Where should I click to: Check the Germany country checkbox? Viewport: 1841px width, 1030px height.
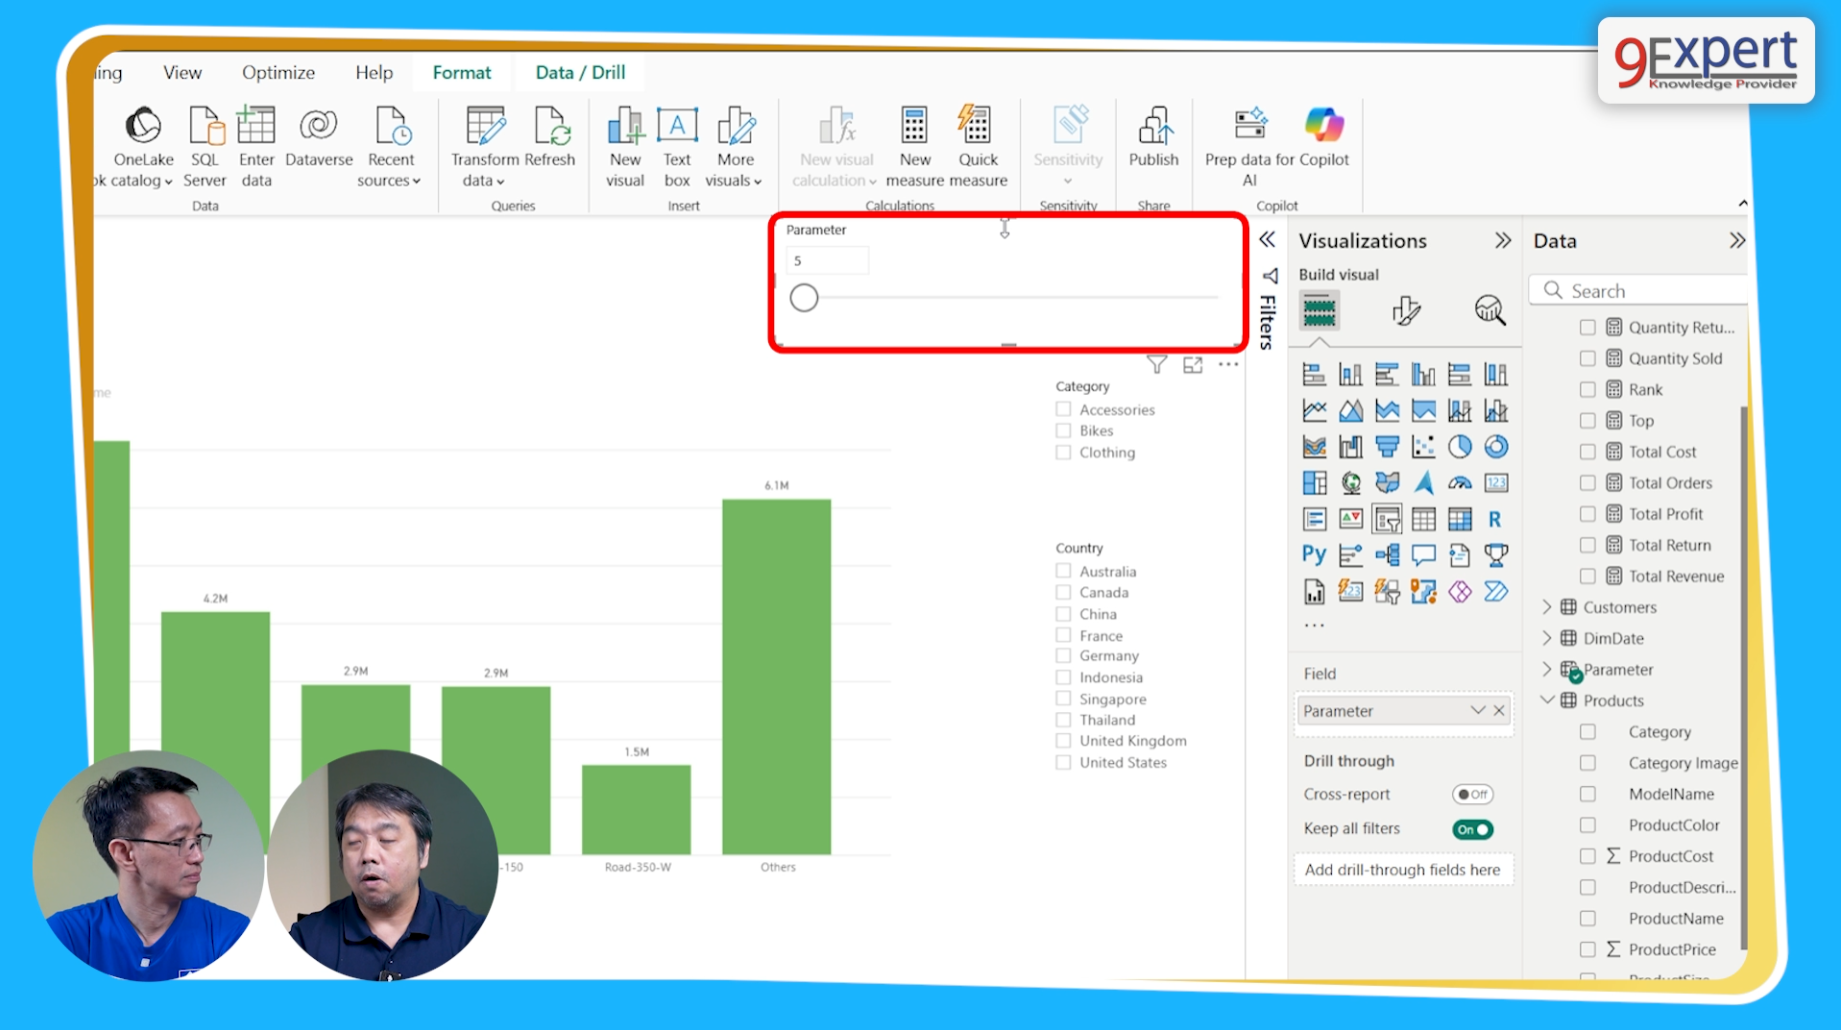(x=1062, y=656)
